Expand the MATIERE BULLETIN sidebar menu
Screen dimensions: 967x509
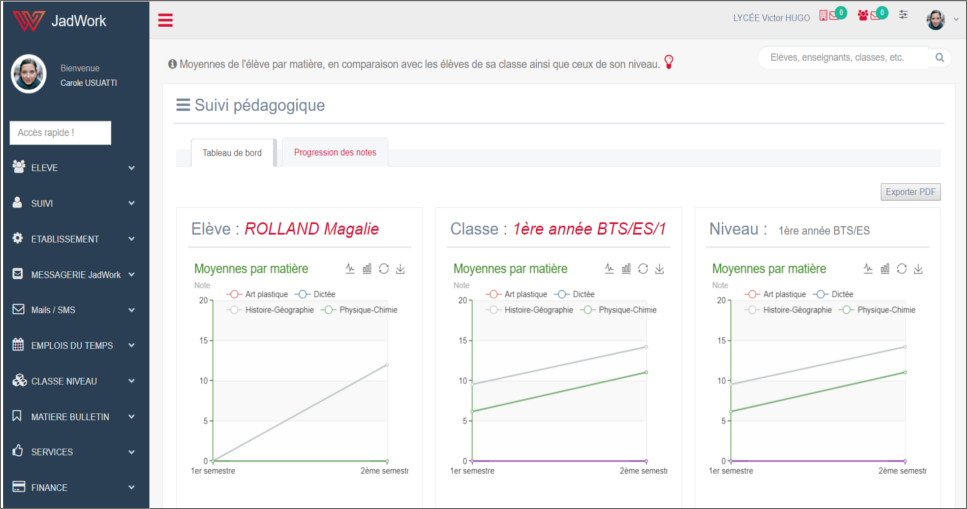[75, 416]
